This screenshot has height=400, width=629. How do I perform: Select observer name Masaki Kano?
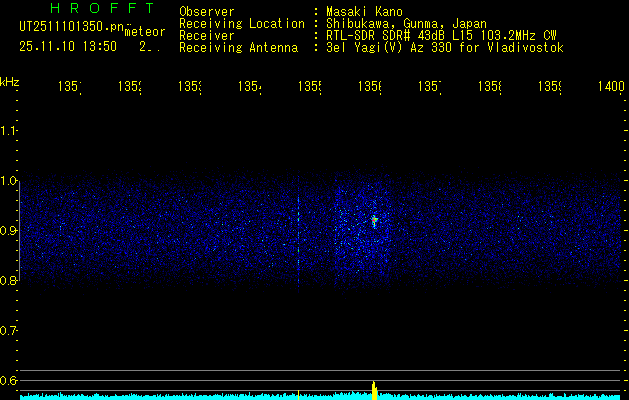[364, 12]
